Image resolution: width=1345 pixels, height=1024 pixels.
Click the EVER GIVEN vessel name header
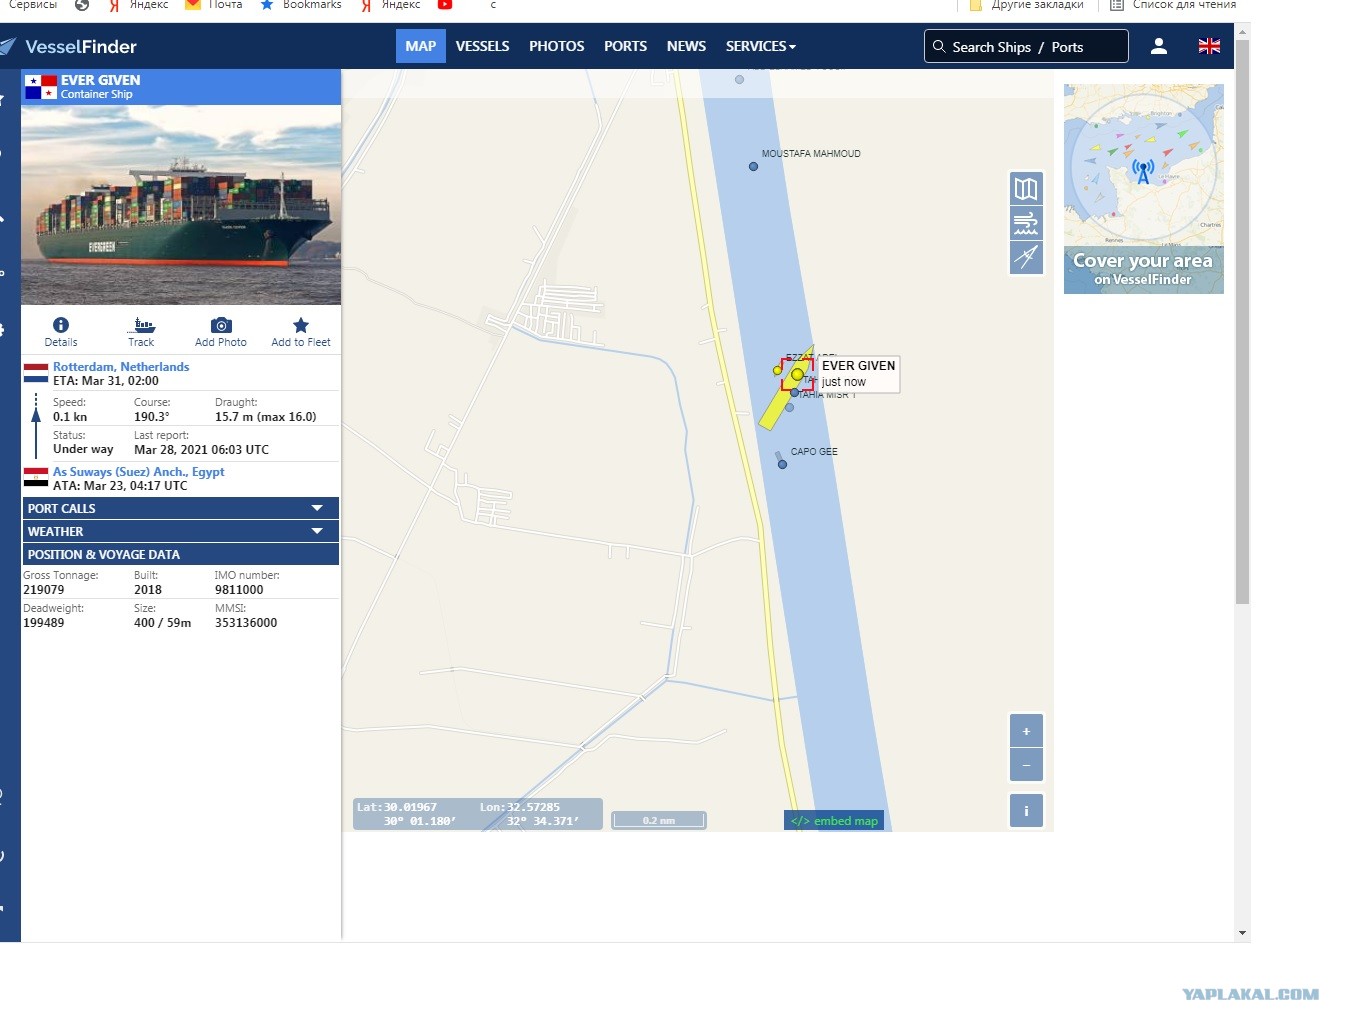click(x=100, y=80)
